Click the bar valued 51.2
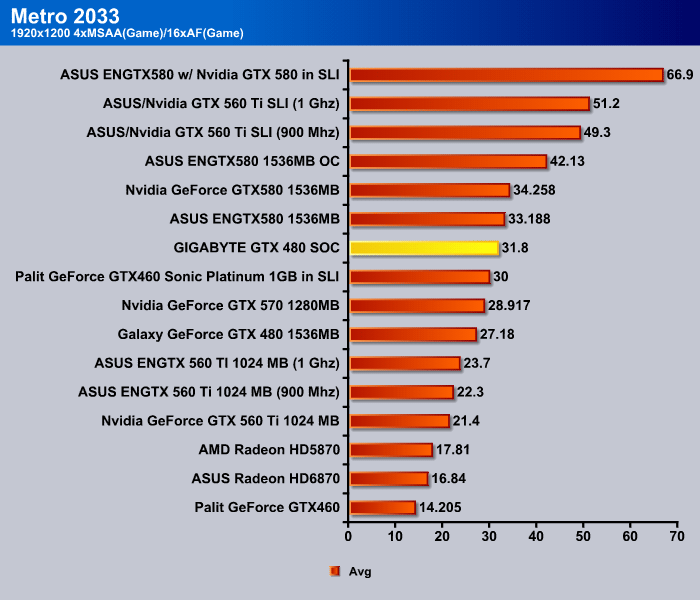 pyautogui.click(x=470, y=104)
